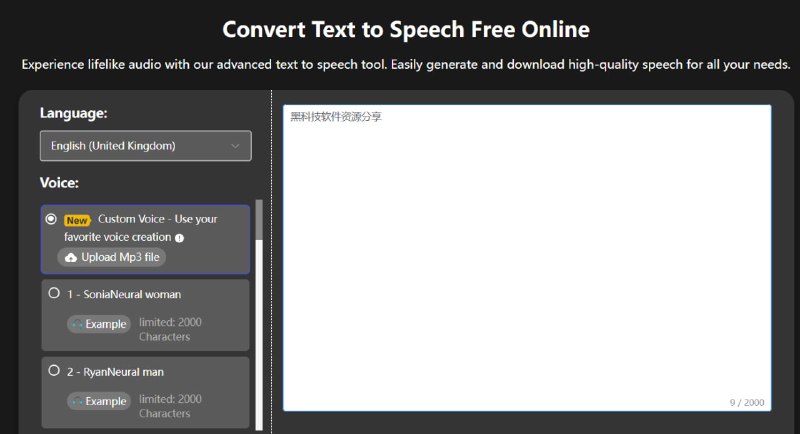Click the yellow New badge
Screen dimensions: 800x434
coord(77,219)
